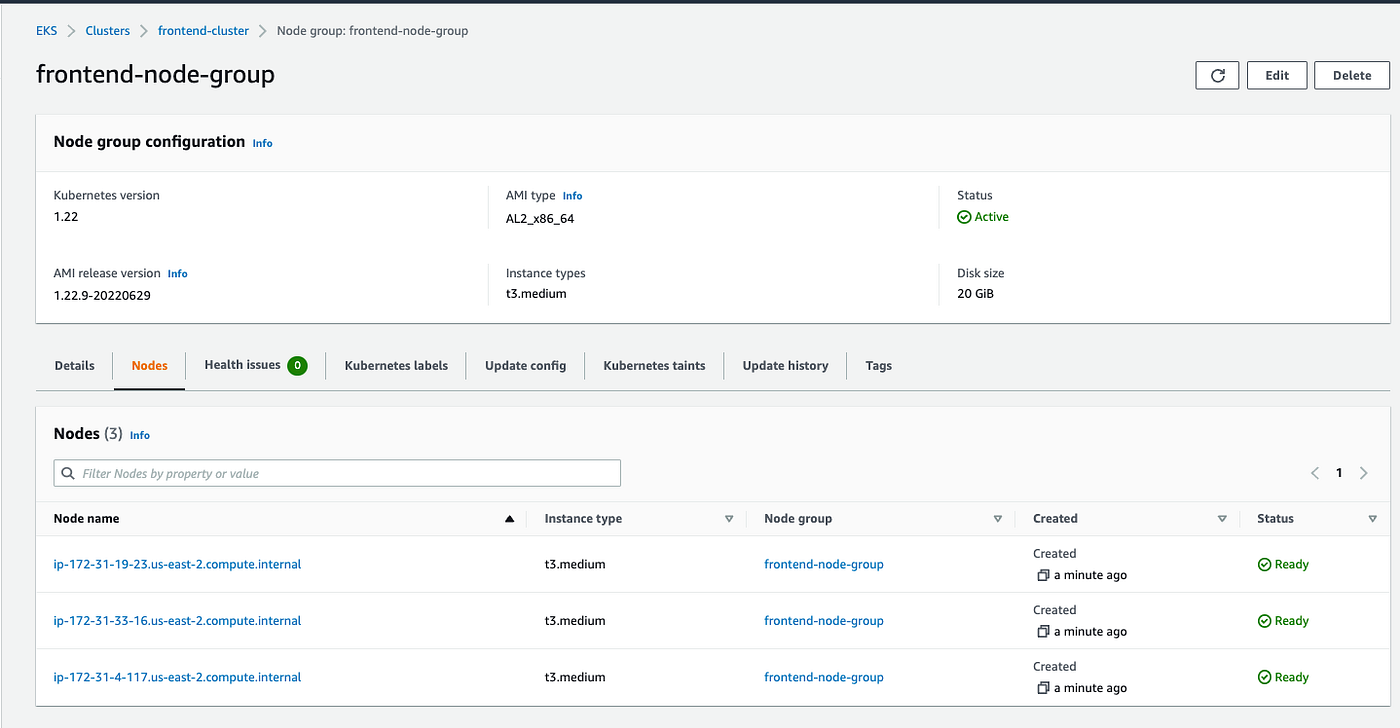Viewport: 1400px width, 728px height.
Task: Copy creation time of ip-172-31-19-23 node
Action: pos(1043,575)
